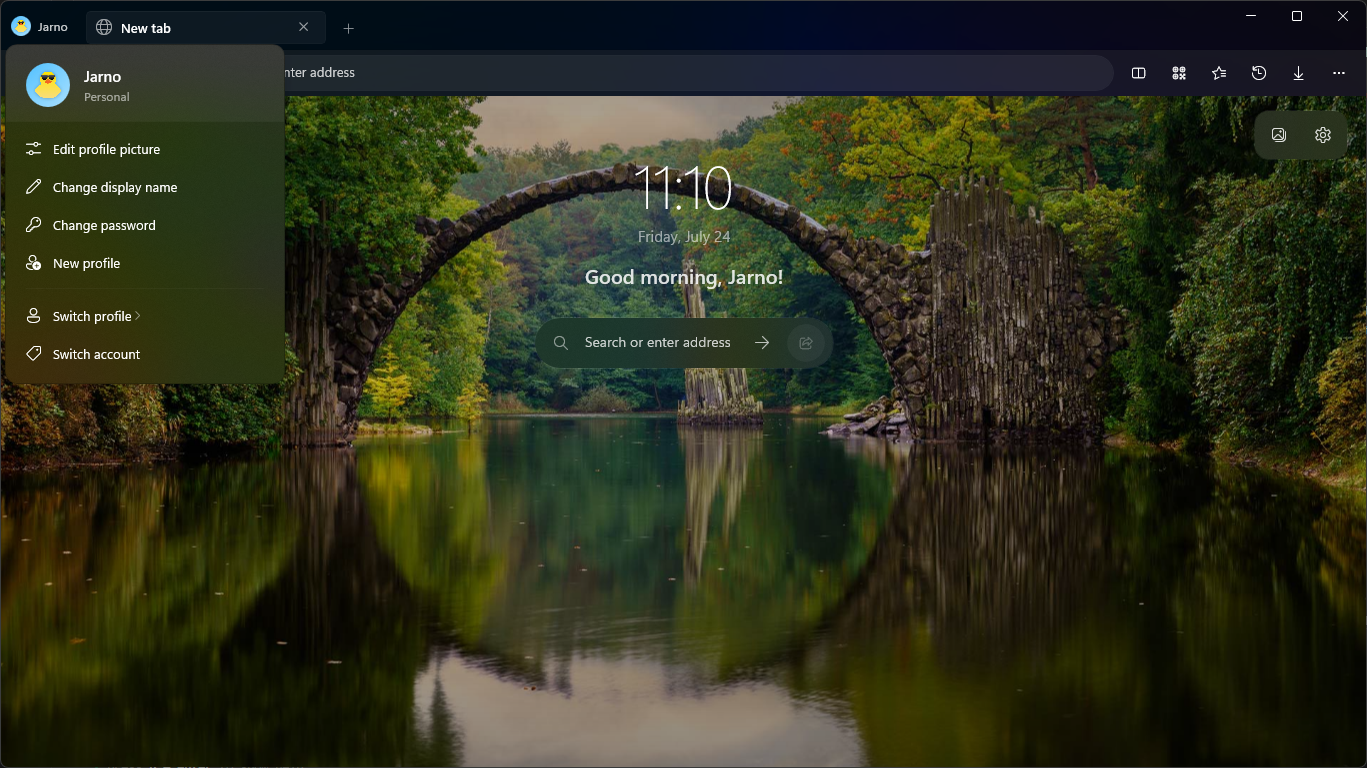Screen dimensions: 1367x768
Task: Open the three-dot more menu
Action: coord(1339,73)
